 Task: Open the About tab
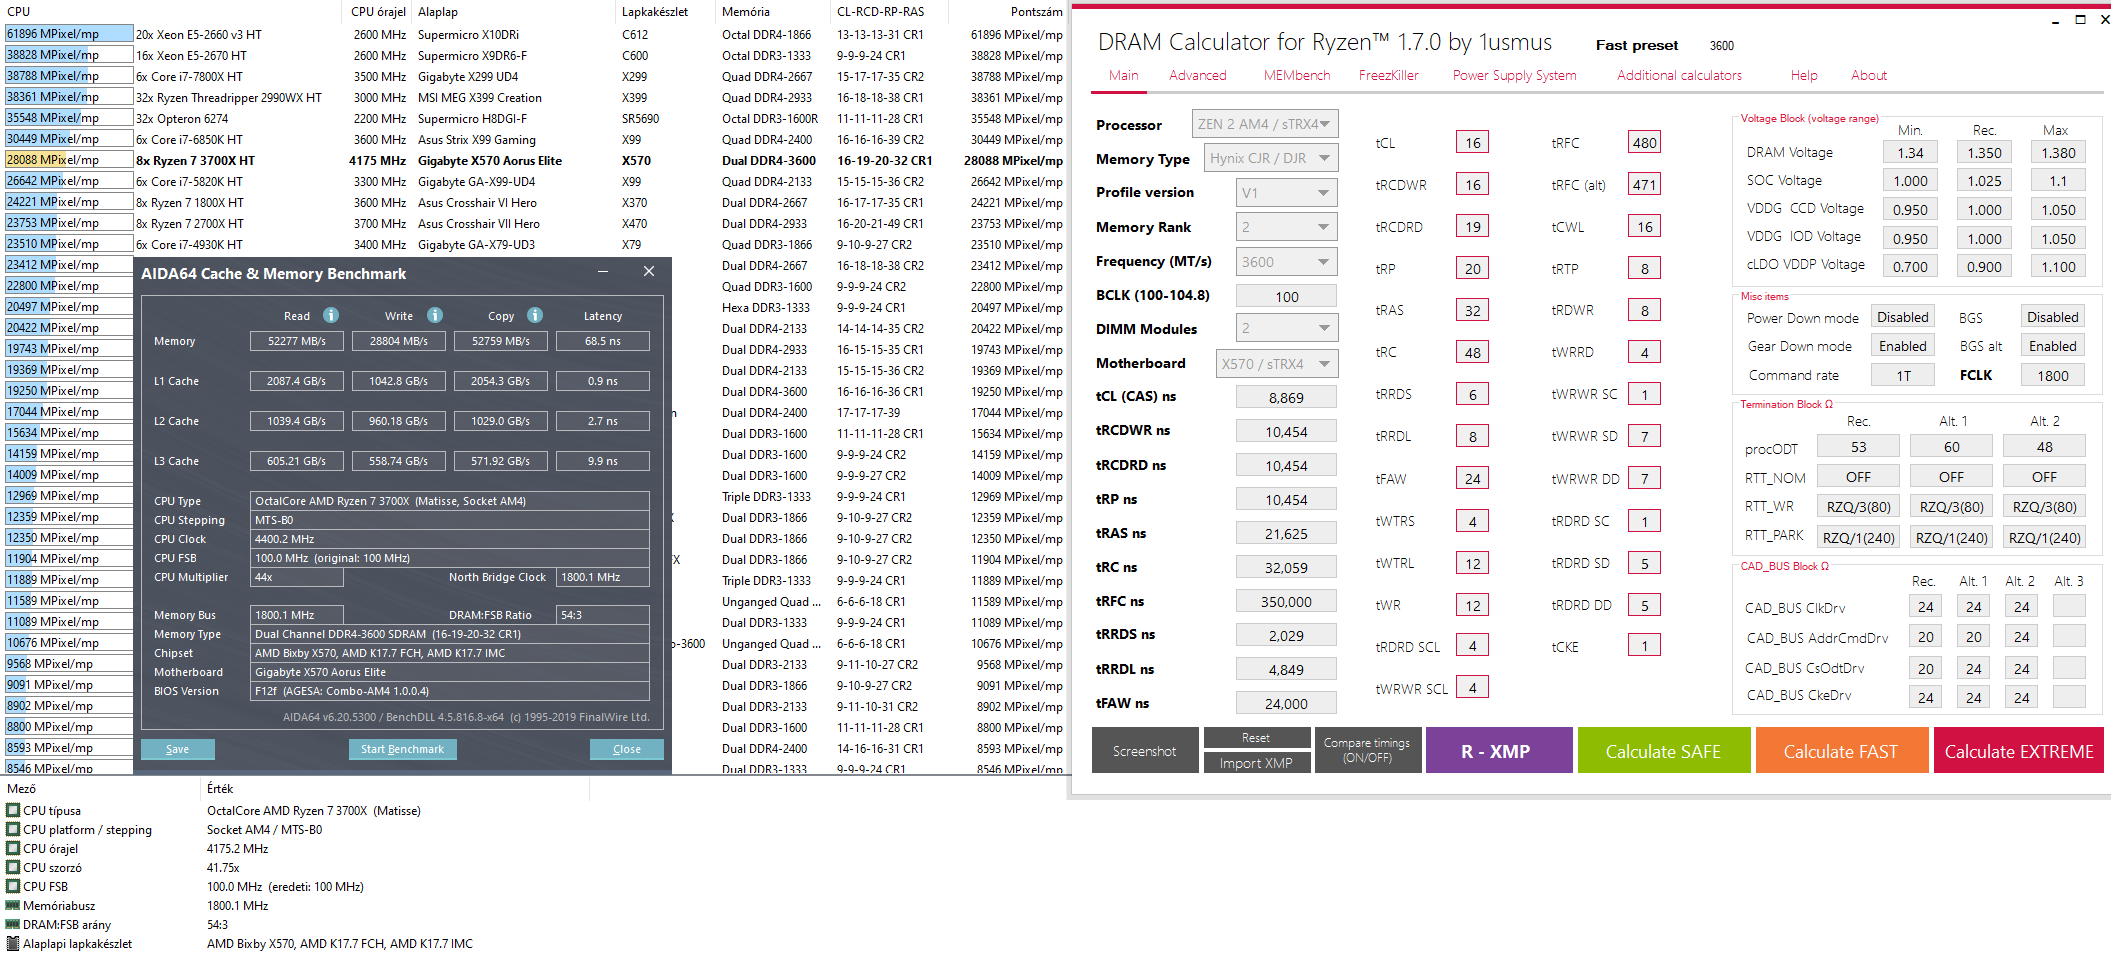click(1868, 75)
